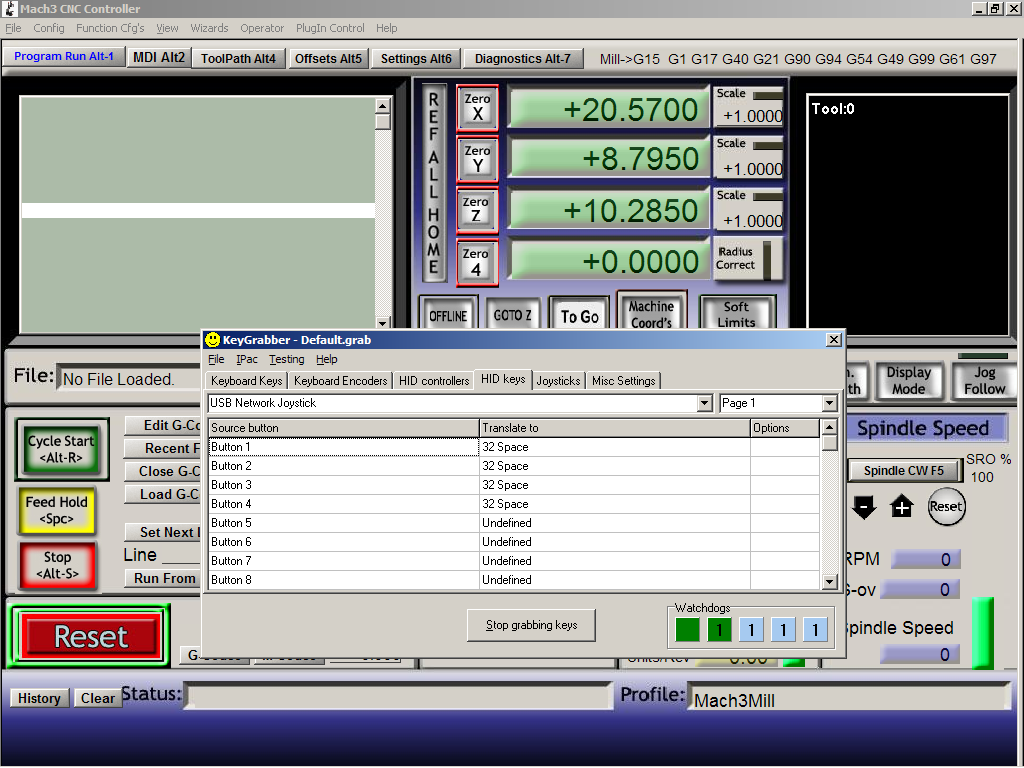
Task: Click the KeyGrabber table scroll up arrow
Action: coord(829,427)
